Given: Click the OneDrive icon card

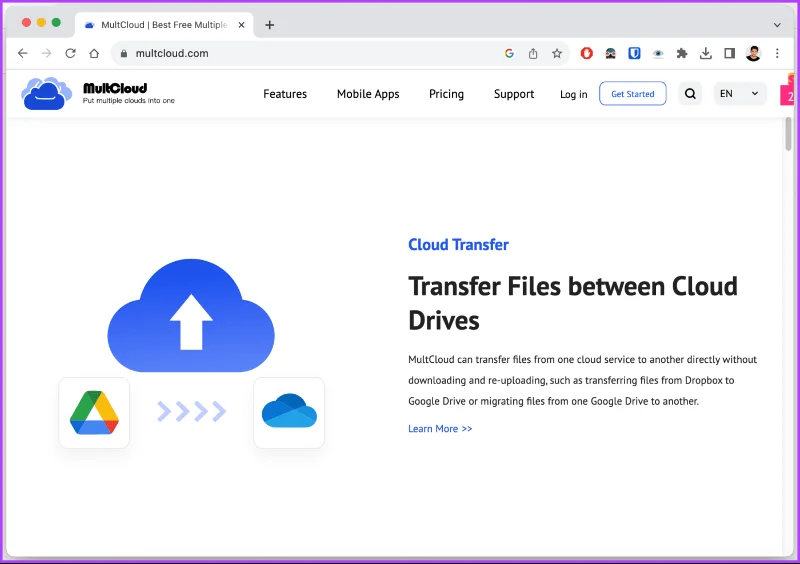Looking at the screenshot, I should coord(289,412).
